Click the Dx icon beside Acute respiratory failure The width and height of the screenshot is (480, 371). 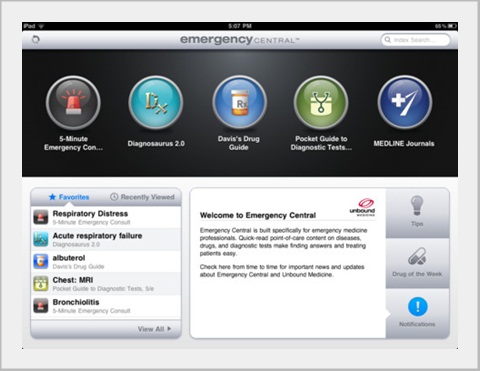point(41,239)
